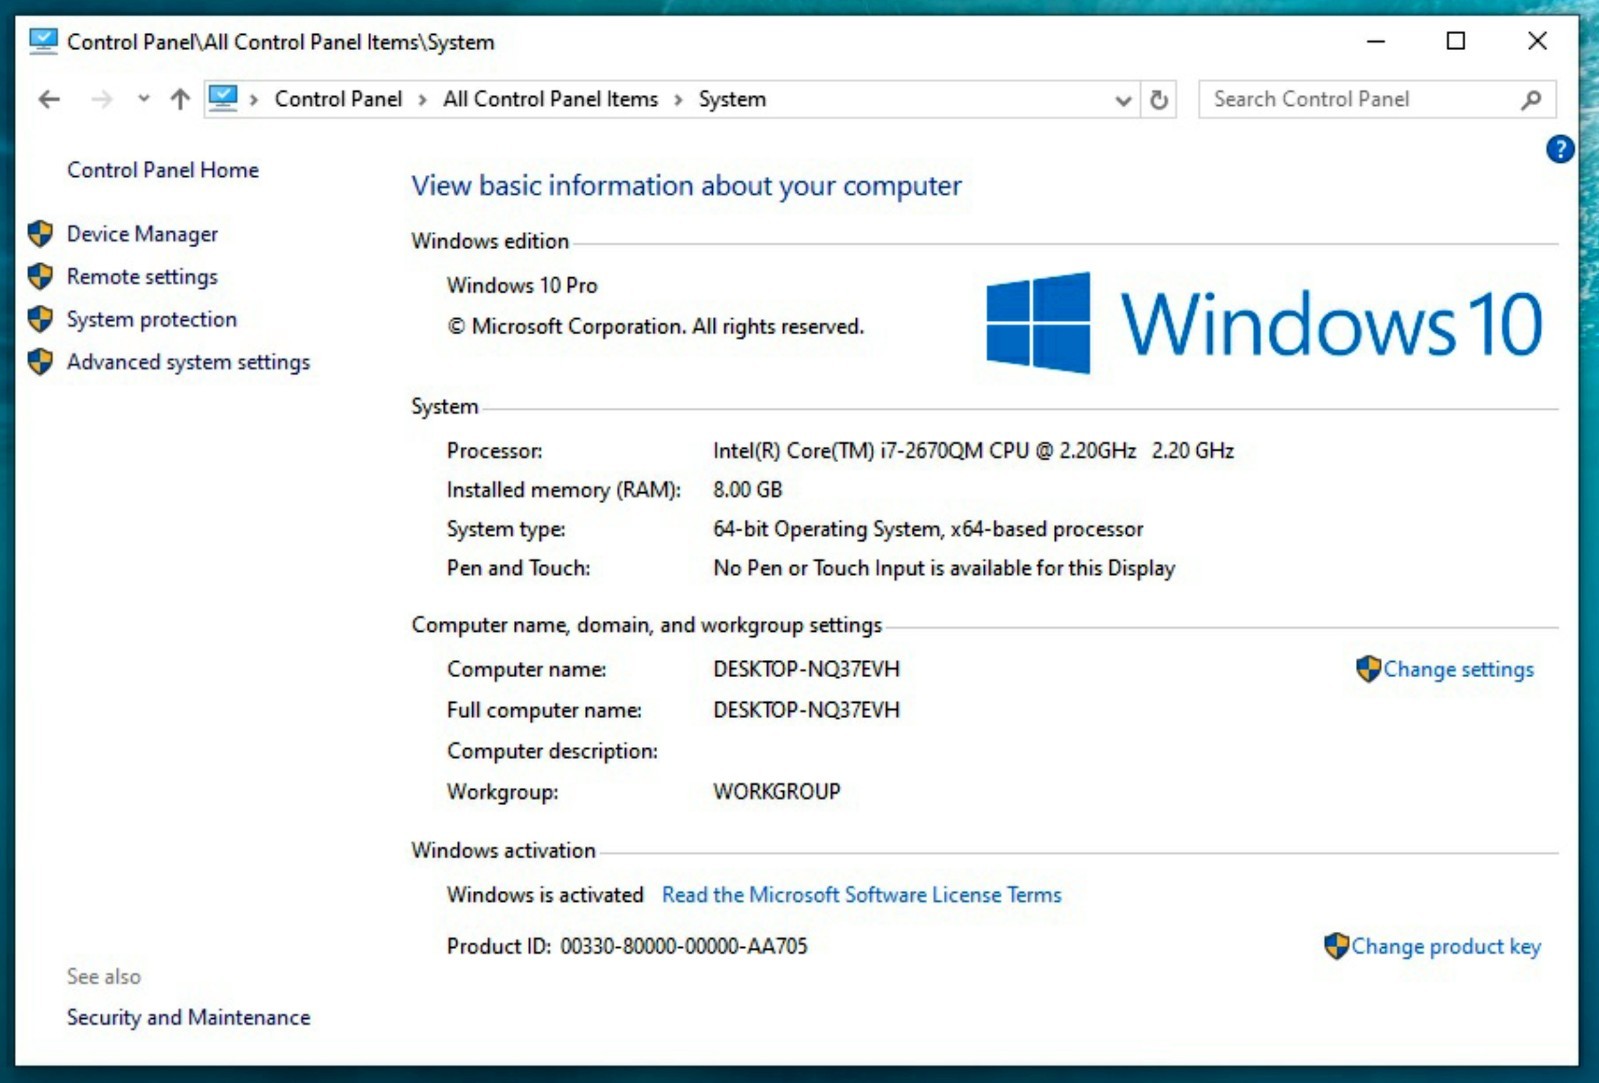Open the recent locations dropdown arrow
Viewport: 1599px width, 1083px height.
pos(144,98)
